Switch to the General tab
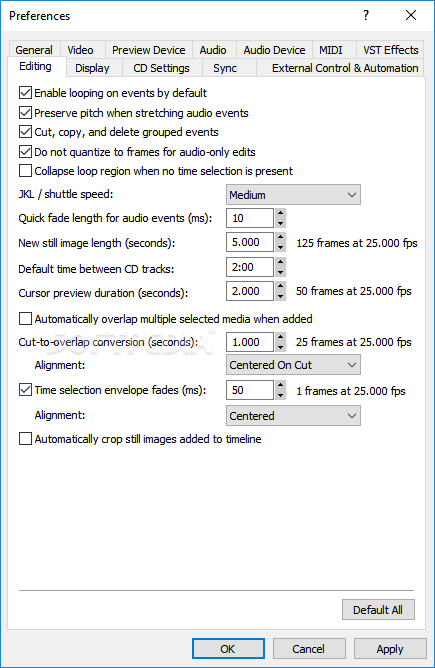The height and width of the screenshot is (668, 435). point(34,50)
